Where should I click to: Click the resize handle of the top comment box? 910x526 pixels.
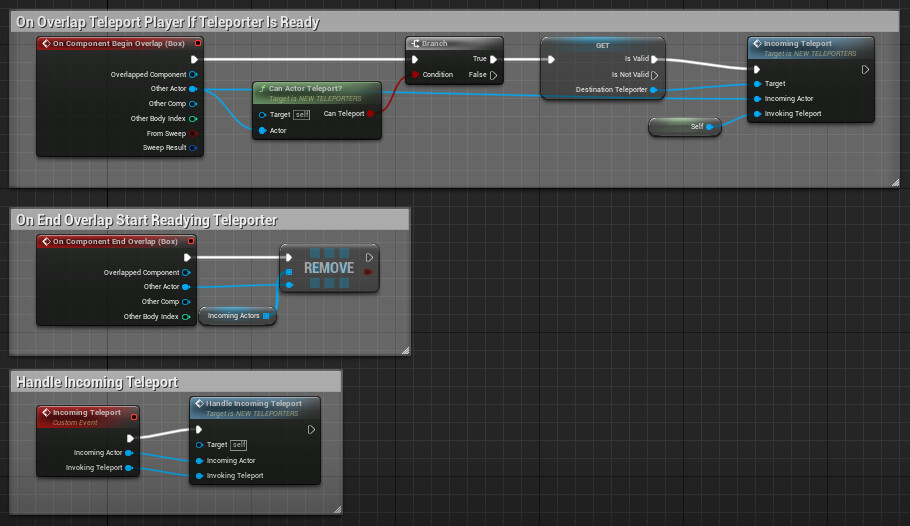[895, 182]
